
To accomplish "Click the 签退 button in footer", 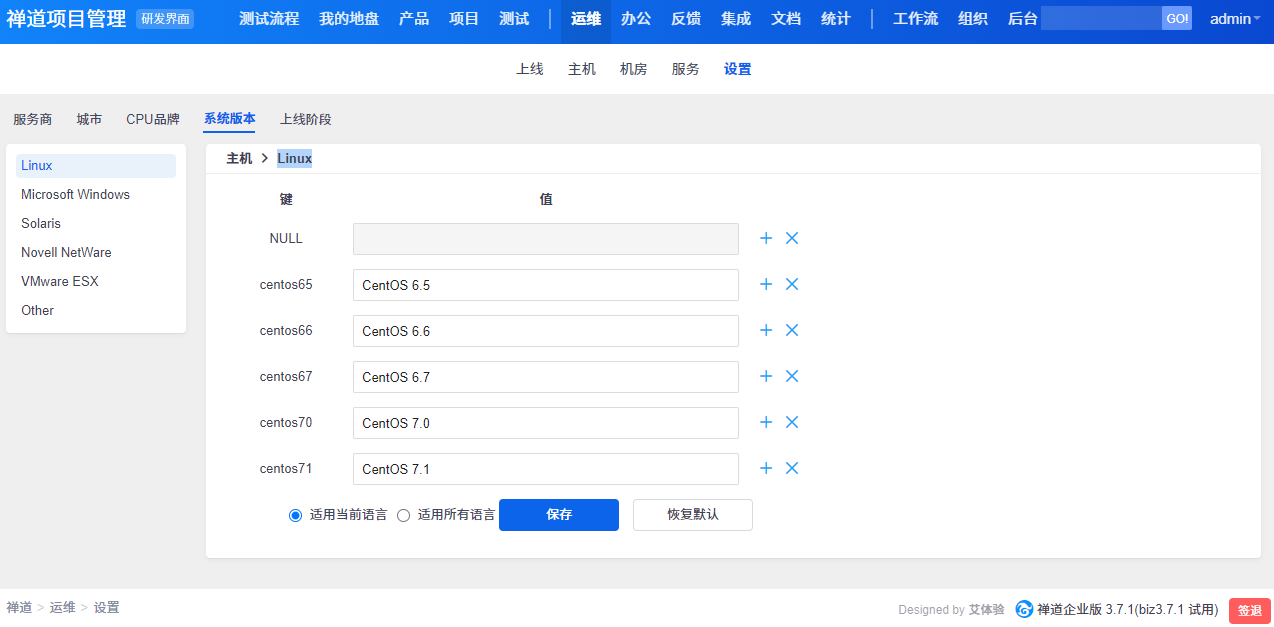I will 1249,611.
